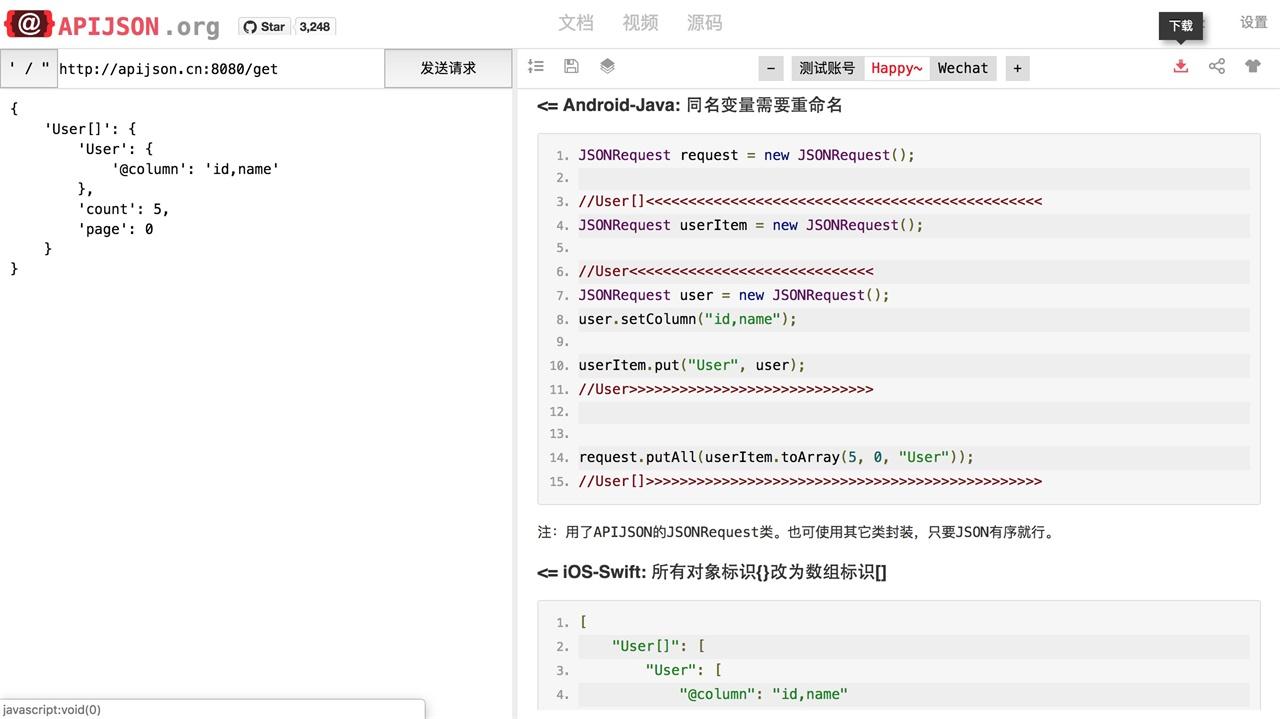
Task: Open the 文档 menu item
Action: 575,23
